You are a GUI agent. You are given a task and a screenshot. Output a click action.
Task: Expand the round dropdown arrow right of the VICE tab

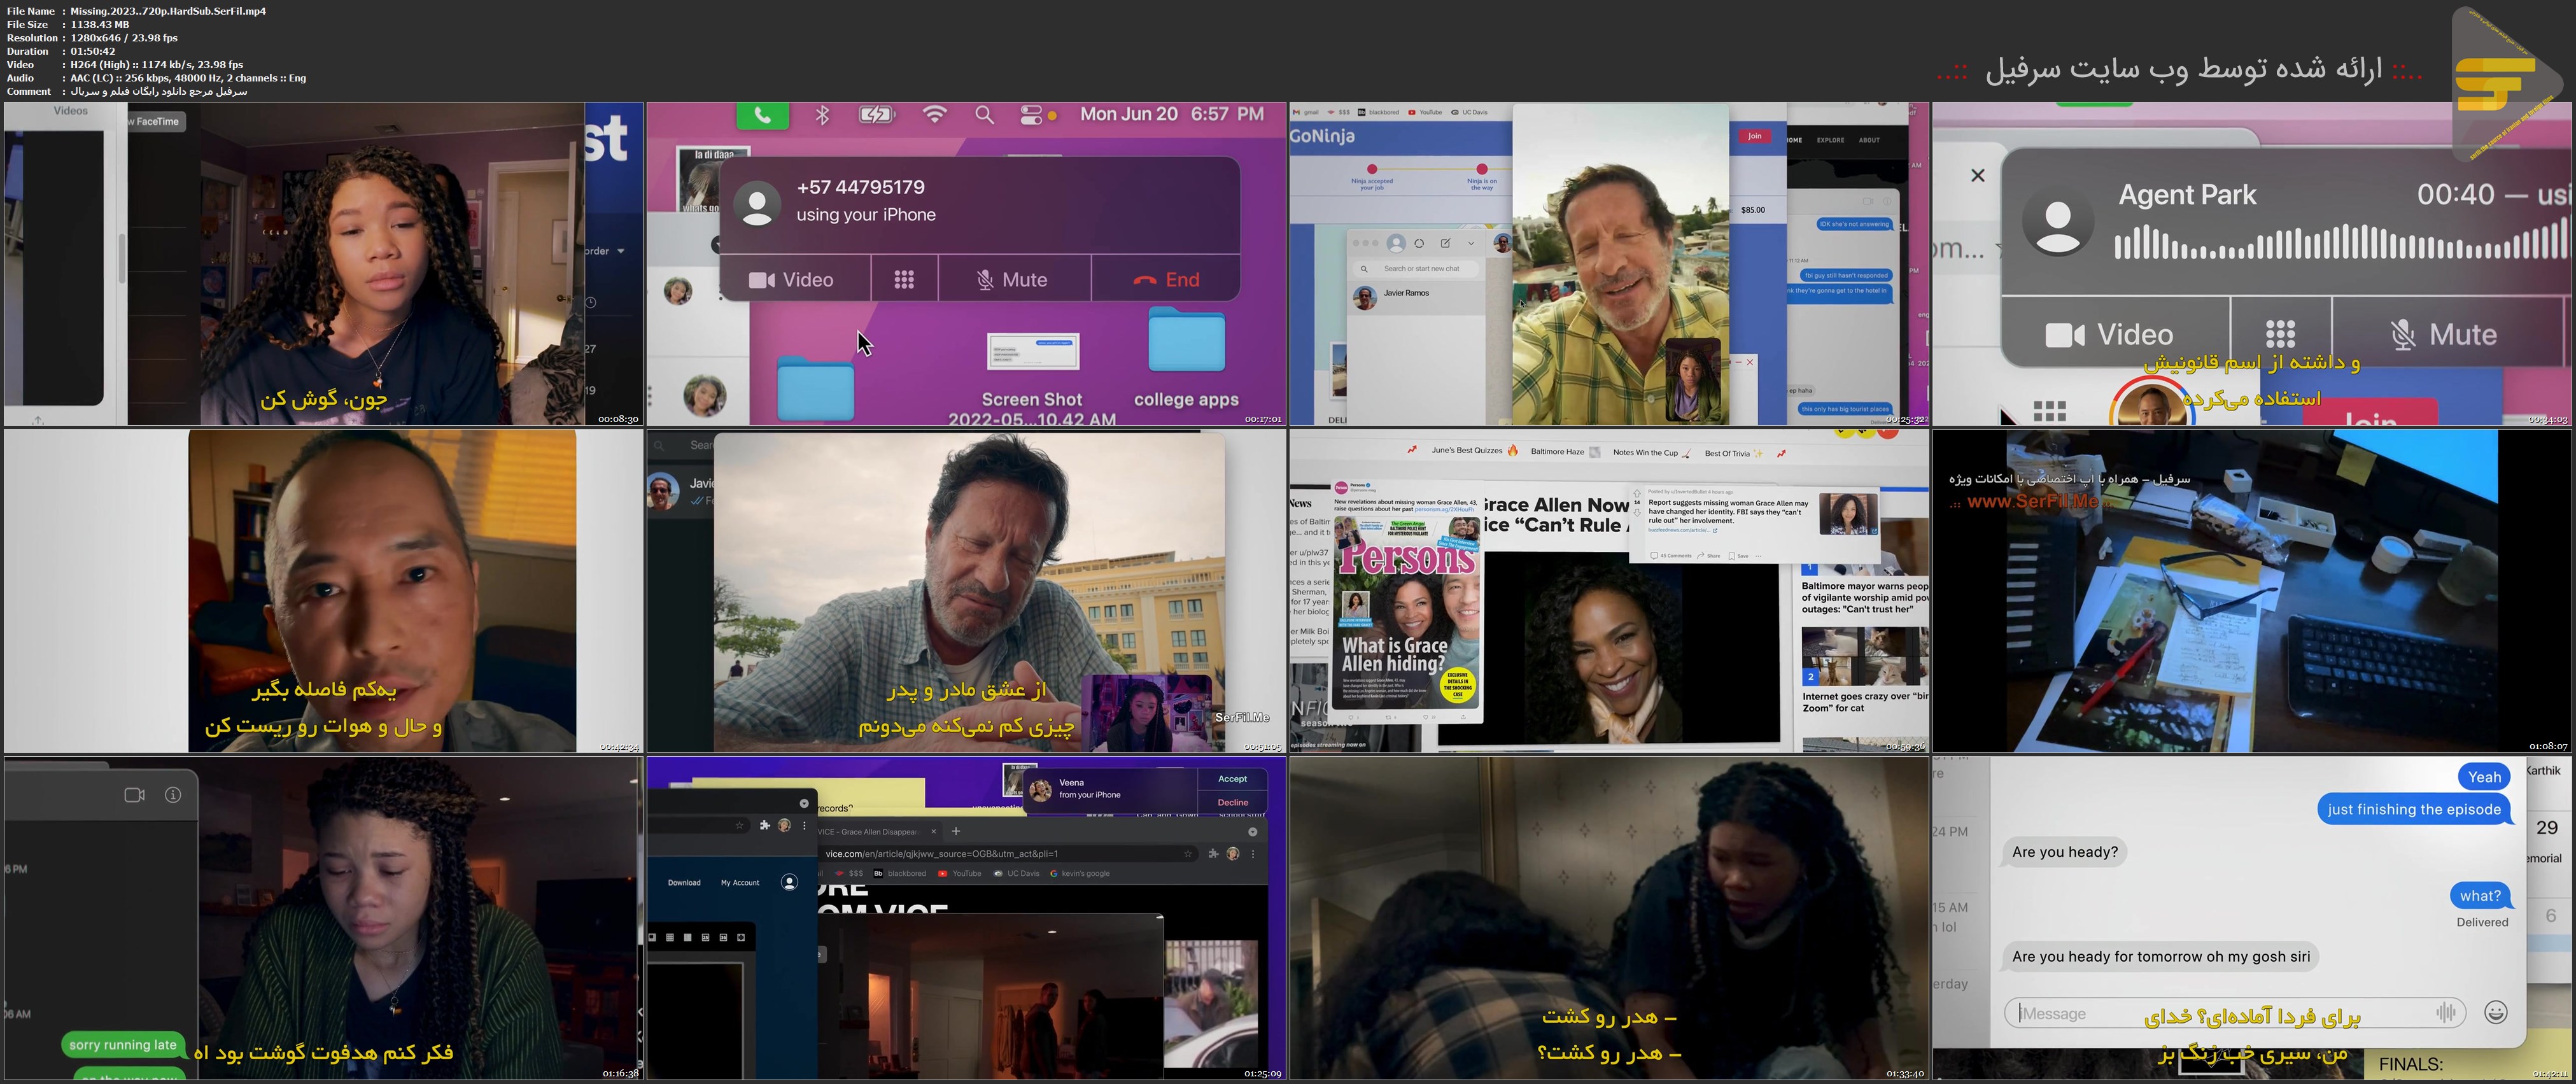pyautogui.click(x=1252, y=832)
